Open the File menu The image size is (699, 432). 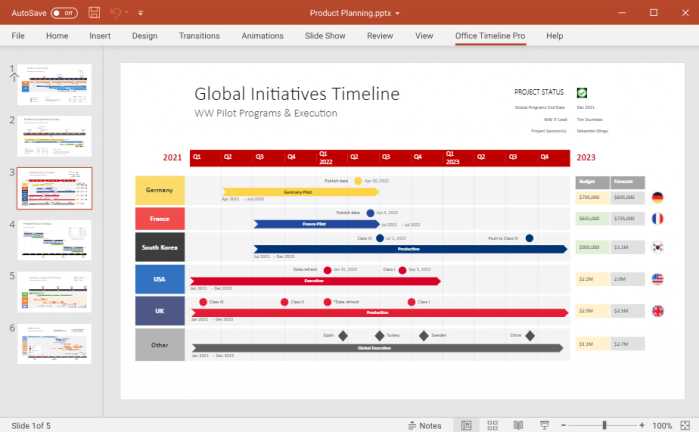pos(18,35)
